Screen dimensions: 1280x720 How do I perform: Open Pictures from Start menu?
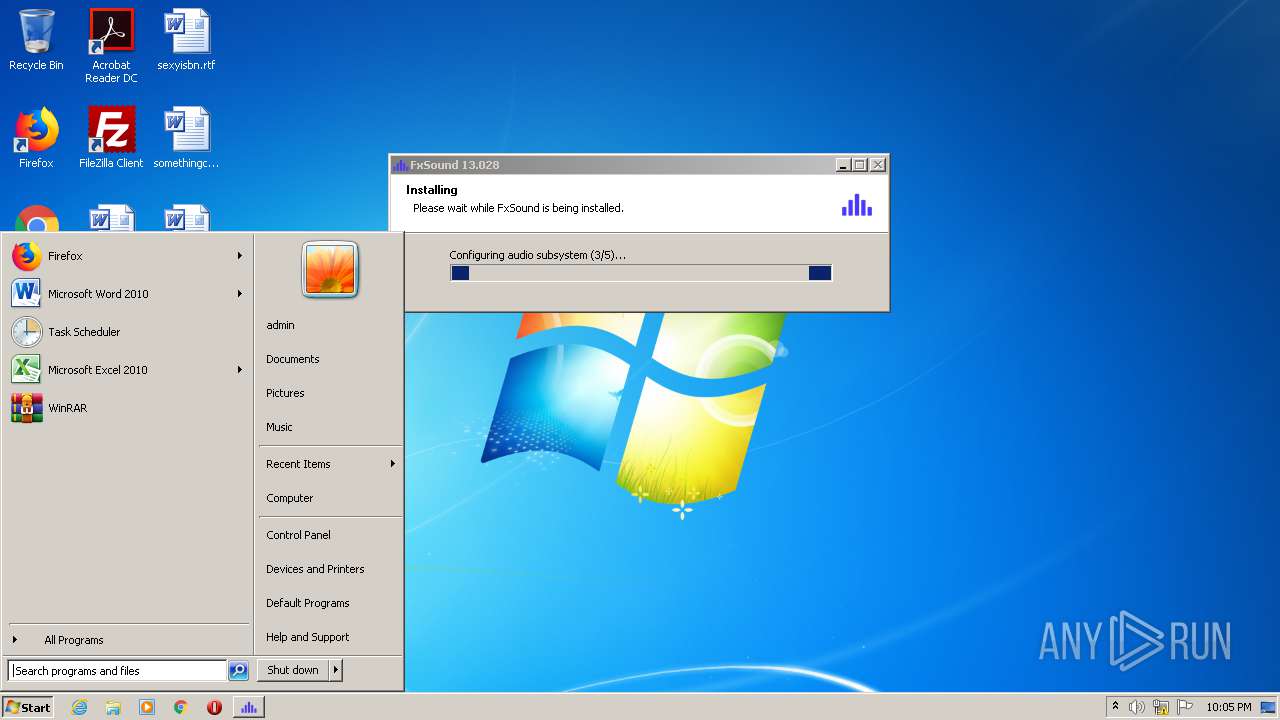click(285, 393)
